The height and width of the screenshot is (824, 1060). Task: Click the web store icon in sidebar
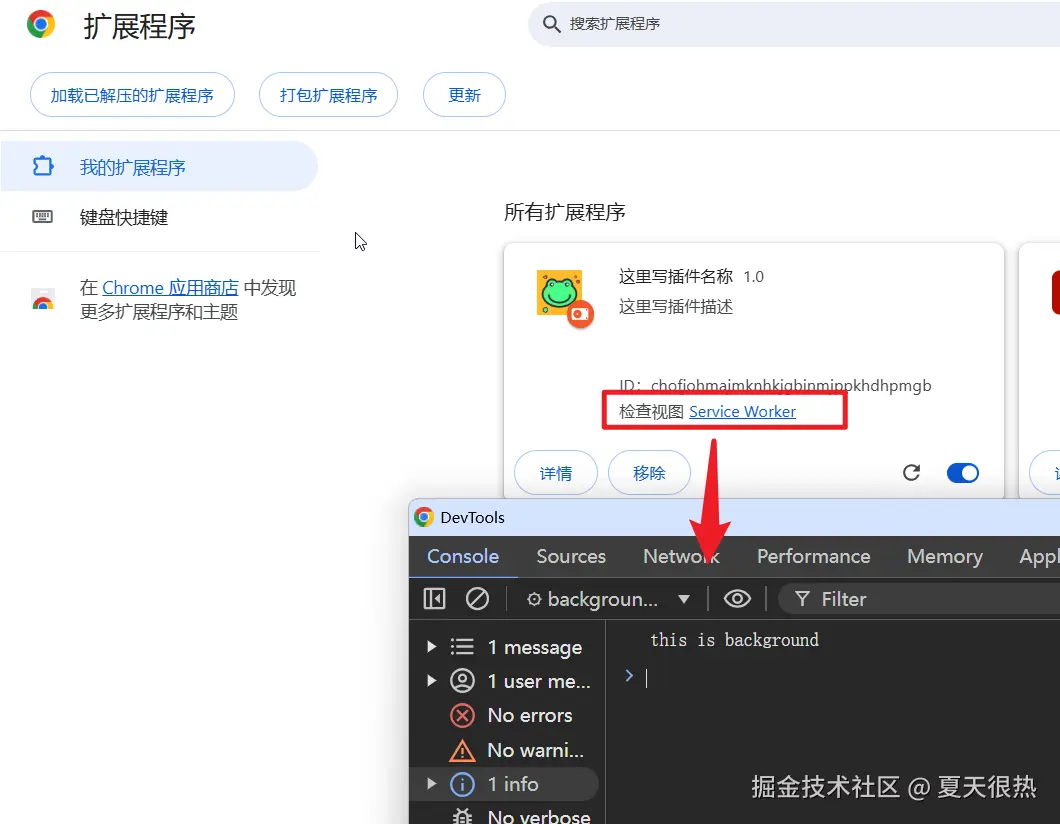43,299
